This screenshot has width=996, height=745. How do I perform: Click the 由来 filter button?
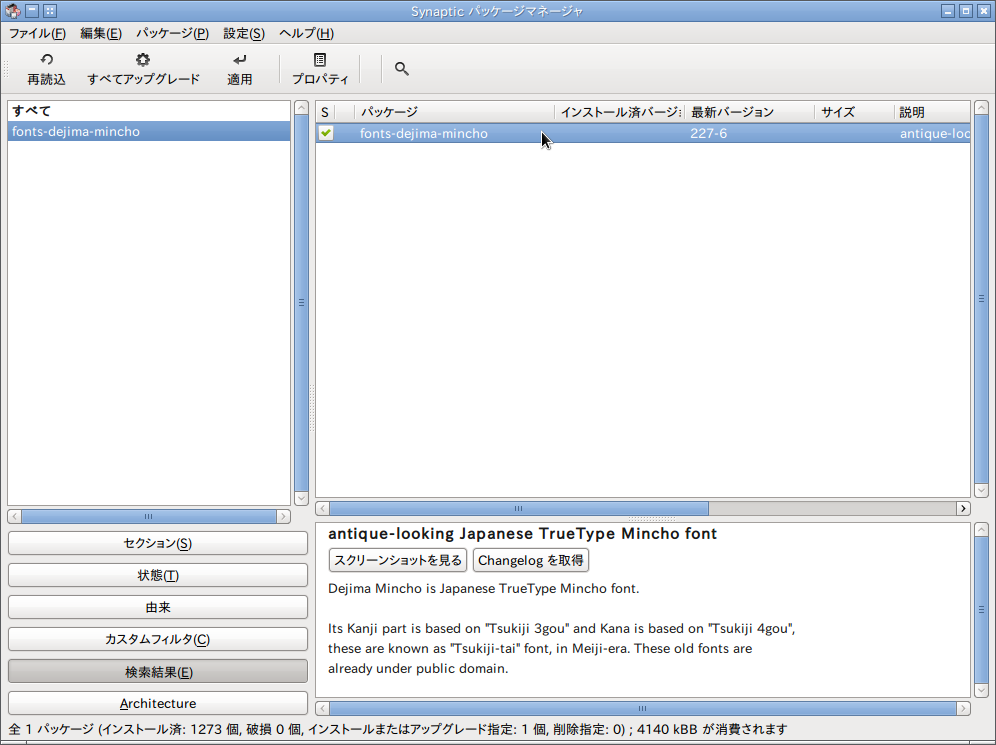[x=158, y=607]
